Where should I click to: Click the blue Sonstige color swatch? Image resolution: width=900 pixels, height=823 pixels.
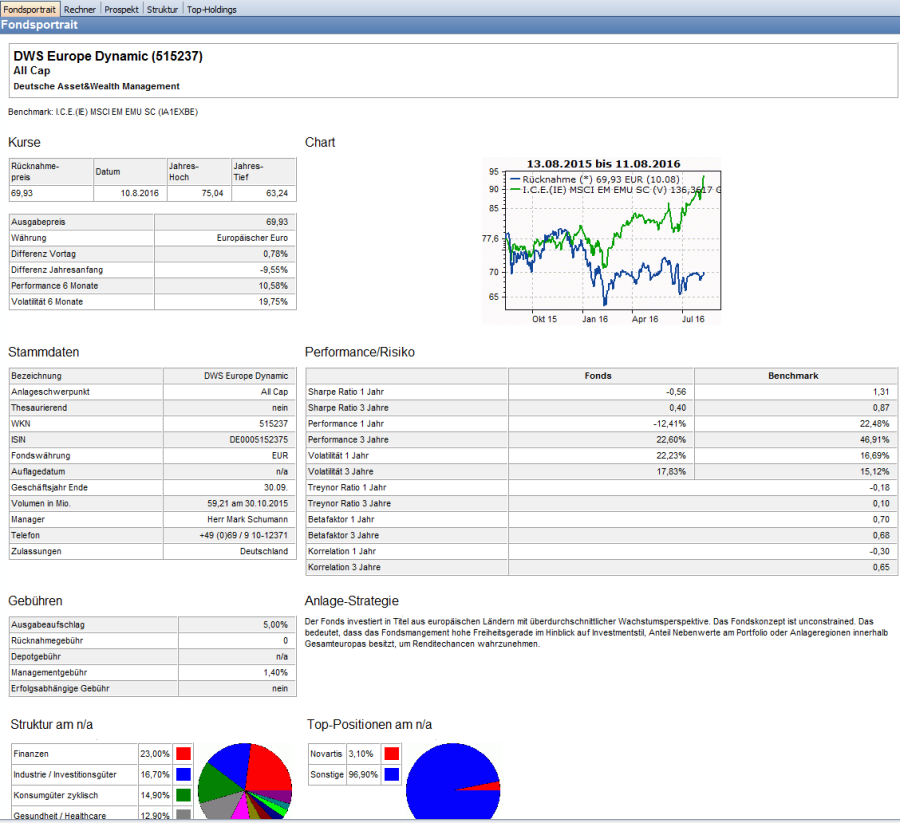[x=391, y=774]
